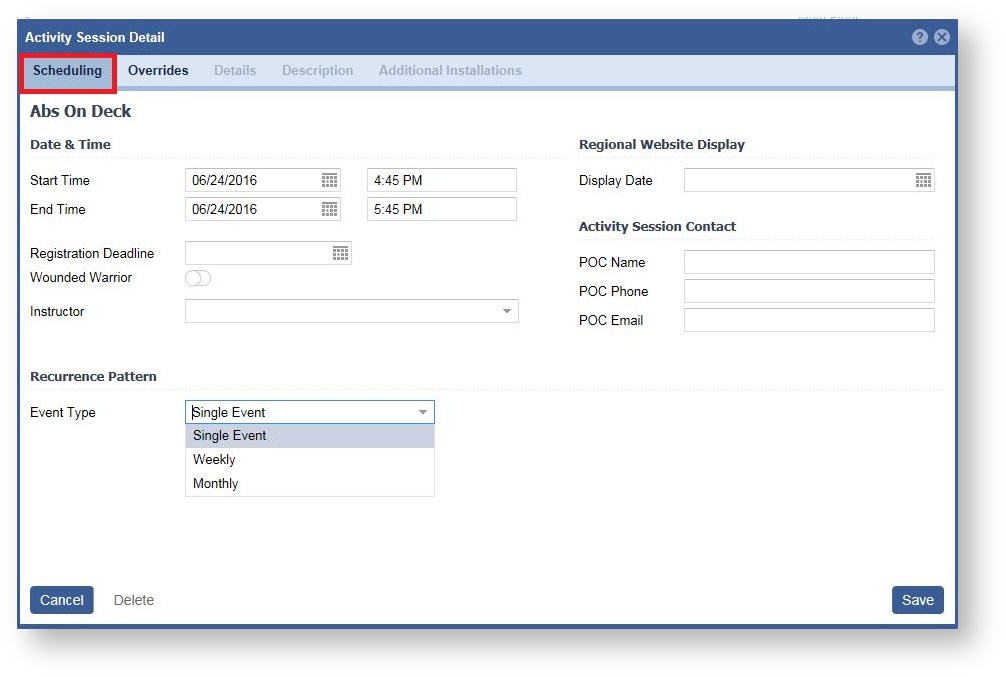The height and width of the screenshot is (677, 1006).
Task: Click inside the POC Name field
Action: pyautogui.click(x=808, y=262)
